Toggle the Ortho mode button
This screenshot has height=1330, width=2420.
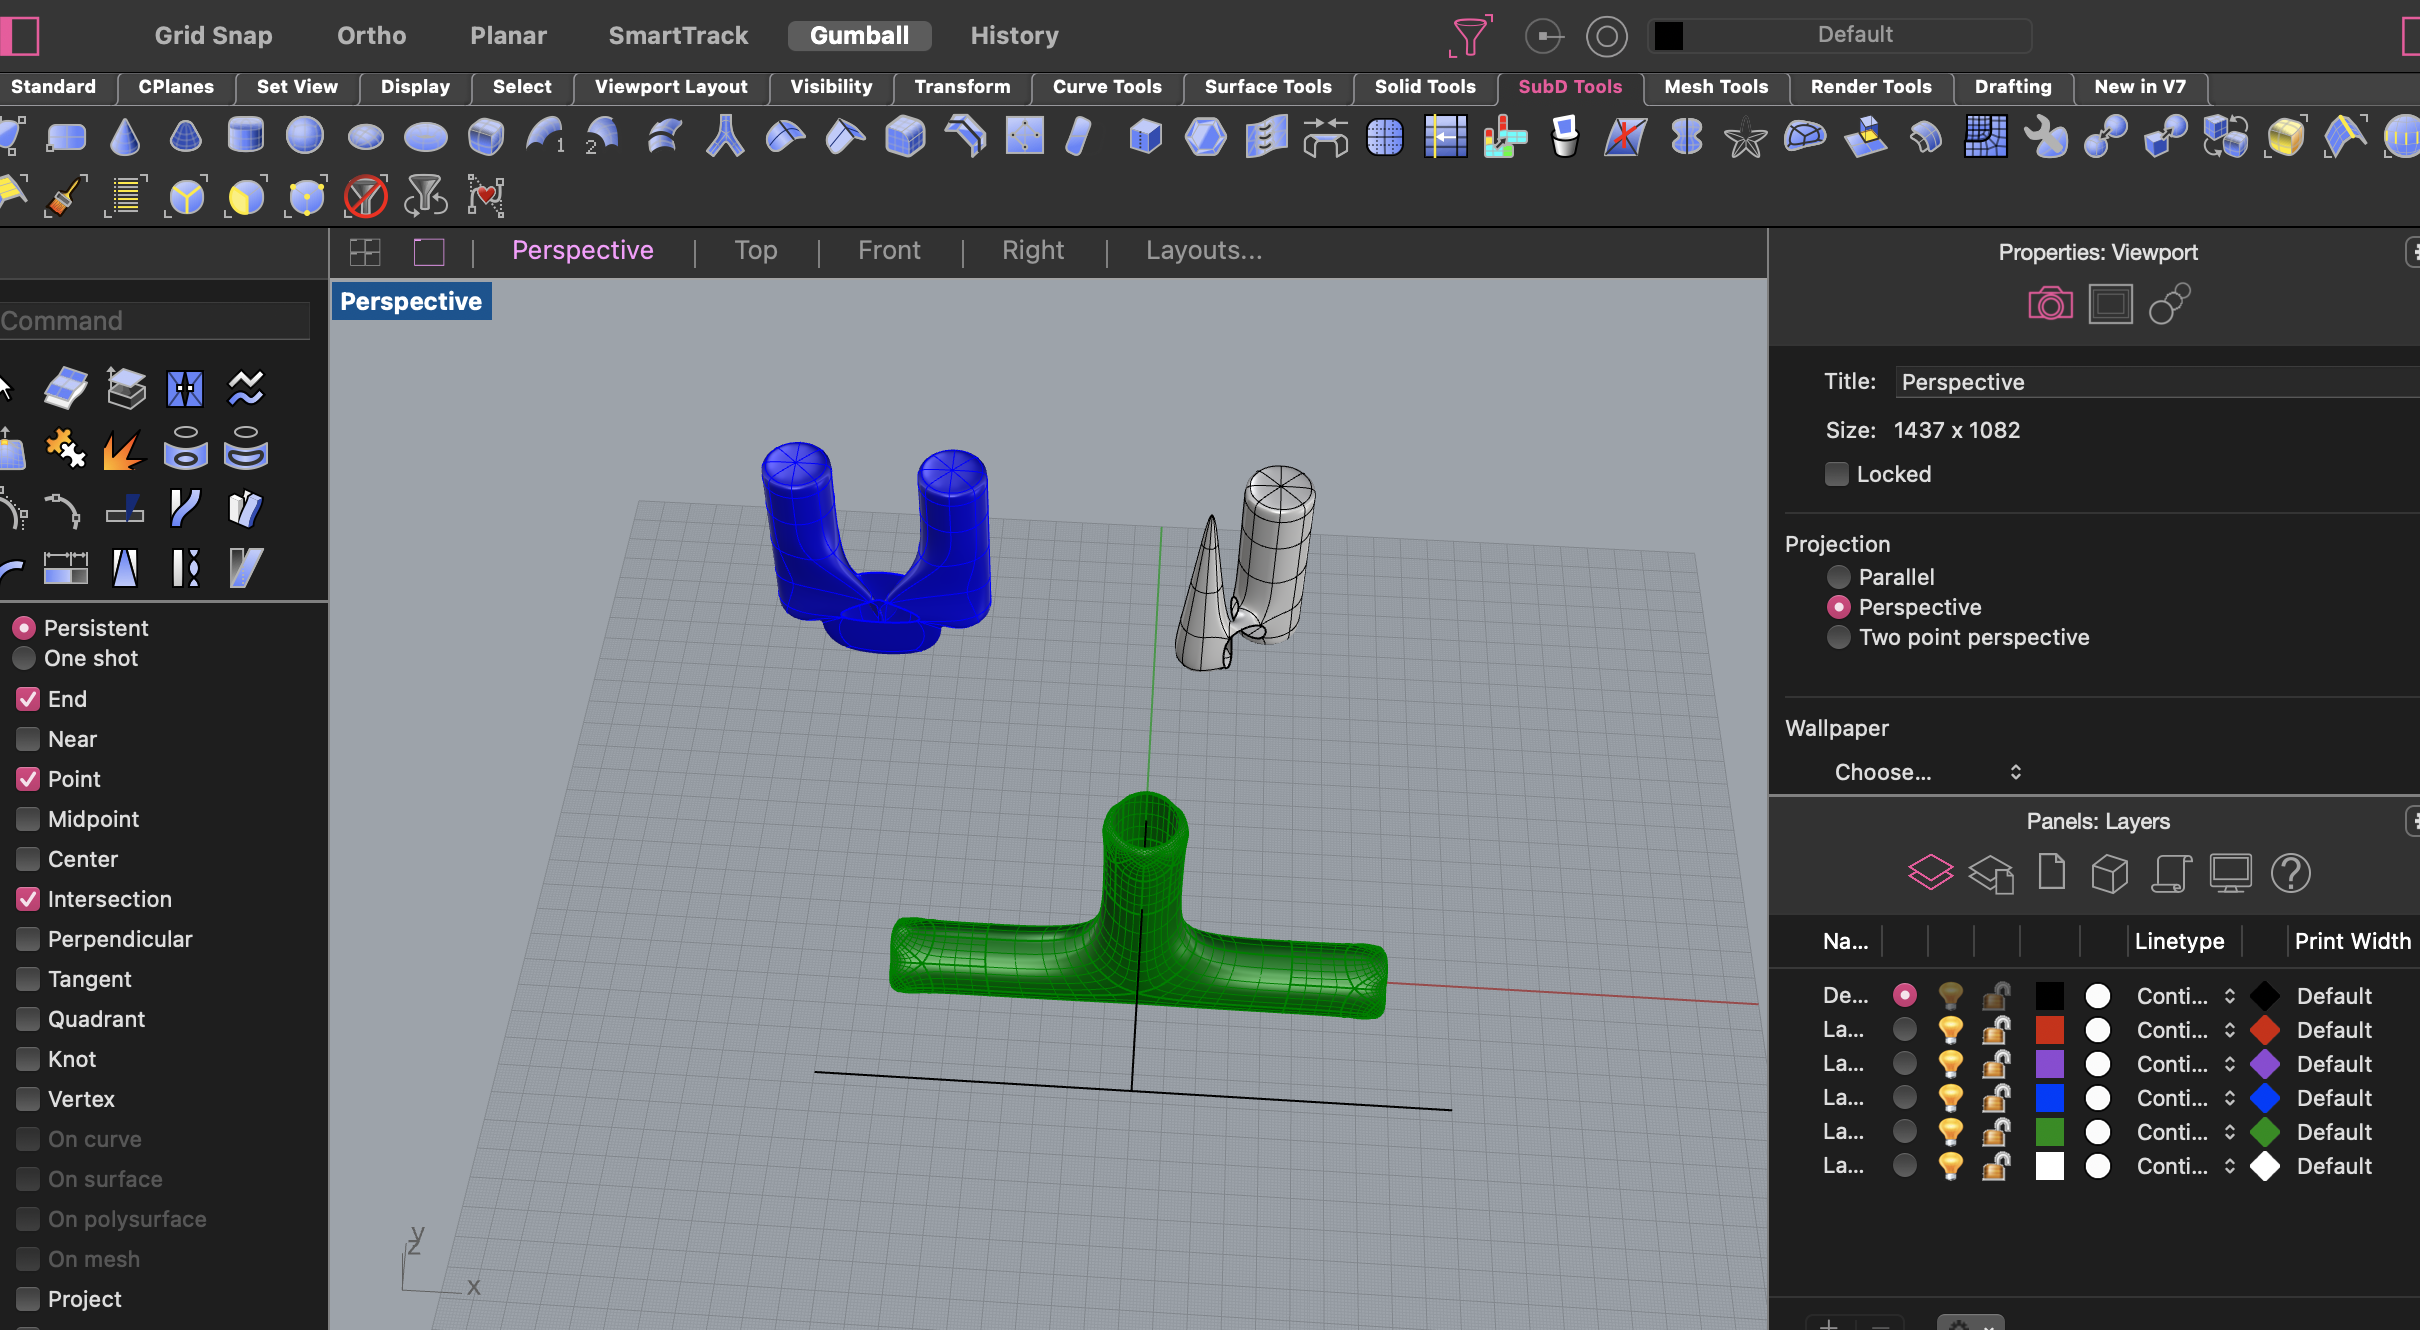[371, 36]
